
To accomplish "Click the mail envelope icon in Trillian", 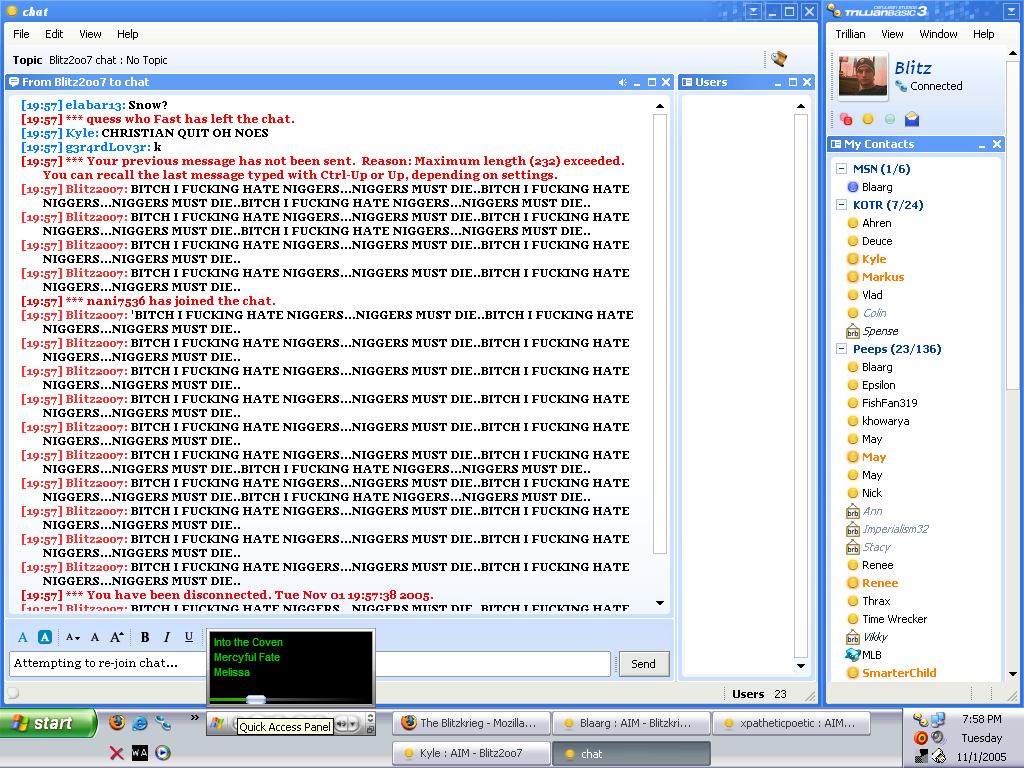I will tap(912, 120).
